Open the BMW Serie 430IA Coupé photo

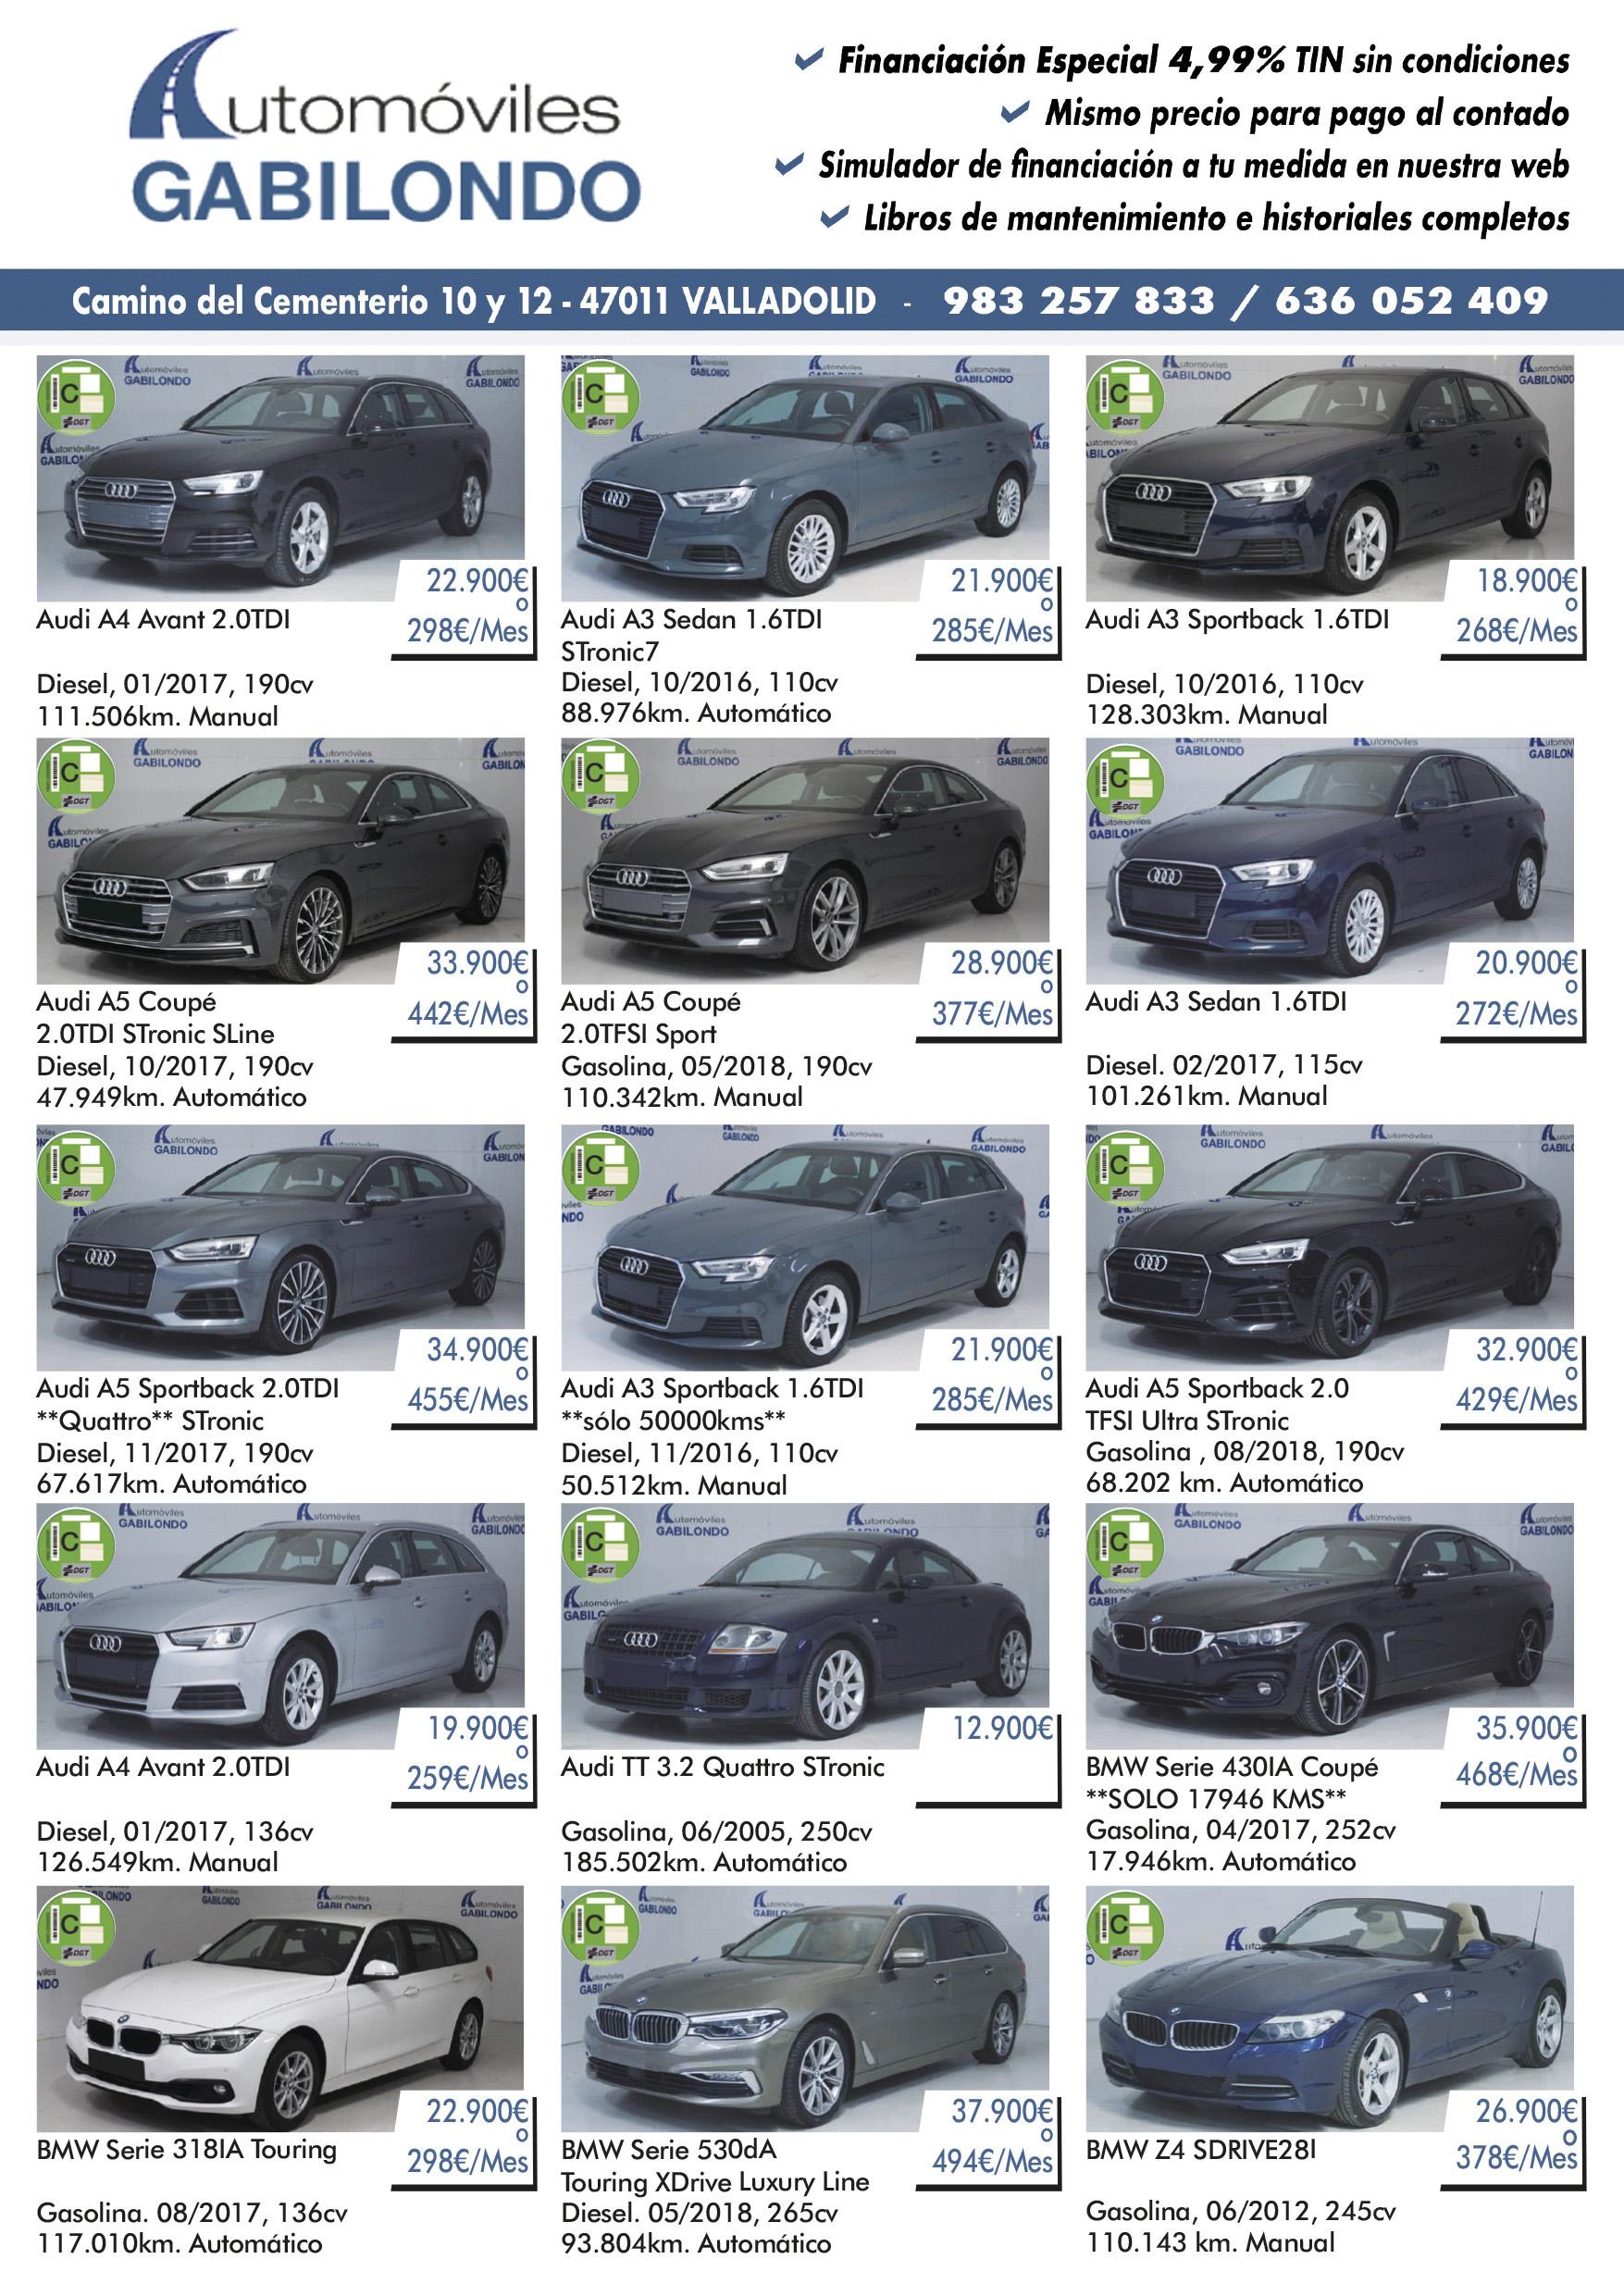pos(1330,1625)
